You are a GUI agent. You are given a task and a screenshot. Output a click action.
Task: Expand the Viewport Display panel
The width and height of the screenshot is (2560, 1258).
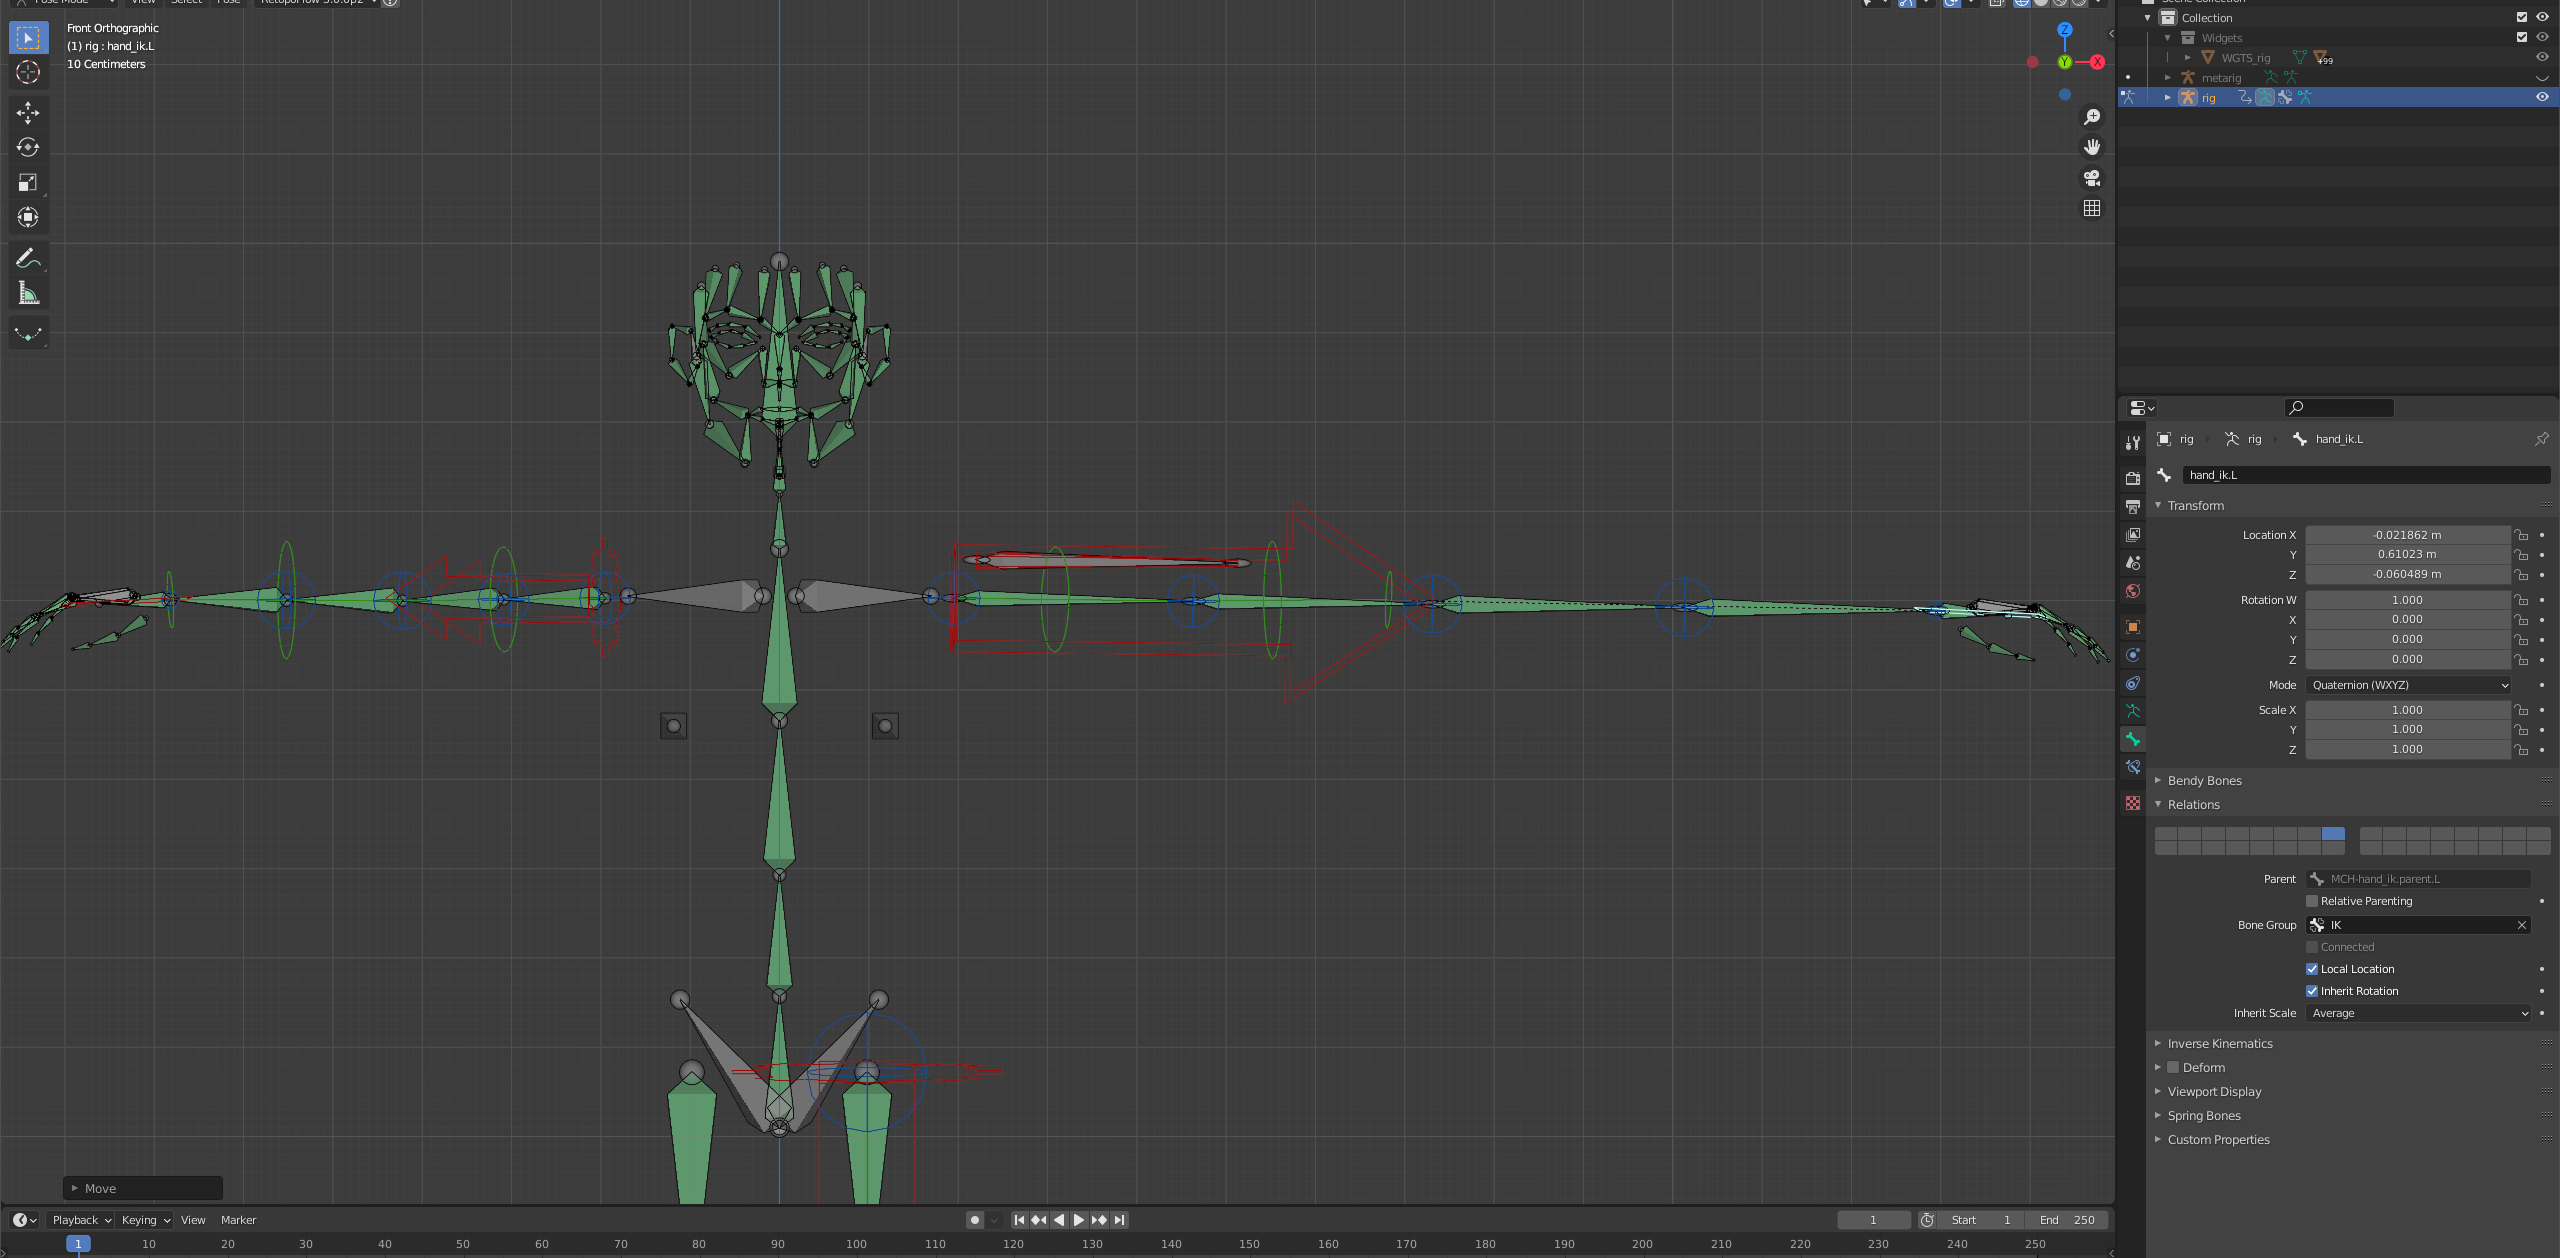tap(2158, 1092)
